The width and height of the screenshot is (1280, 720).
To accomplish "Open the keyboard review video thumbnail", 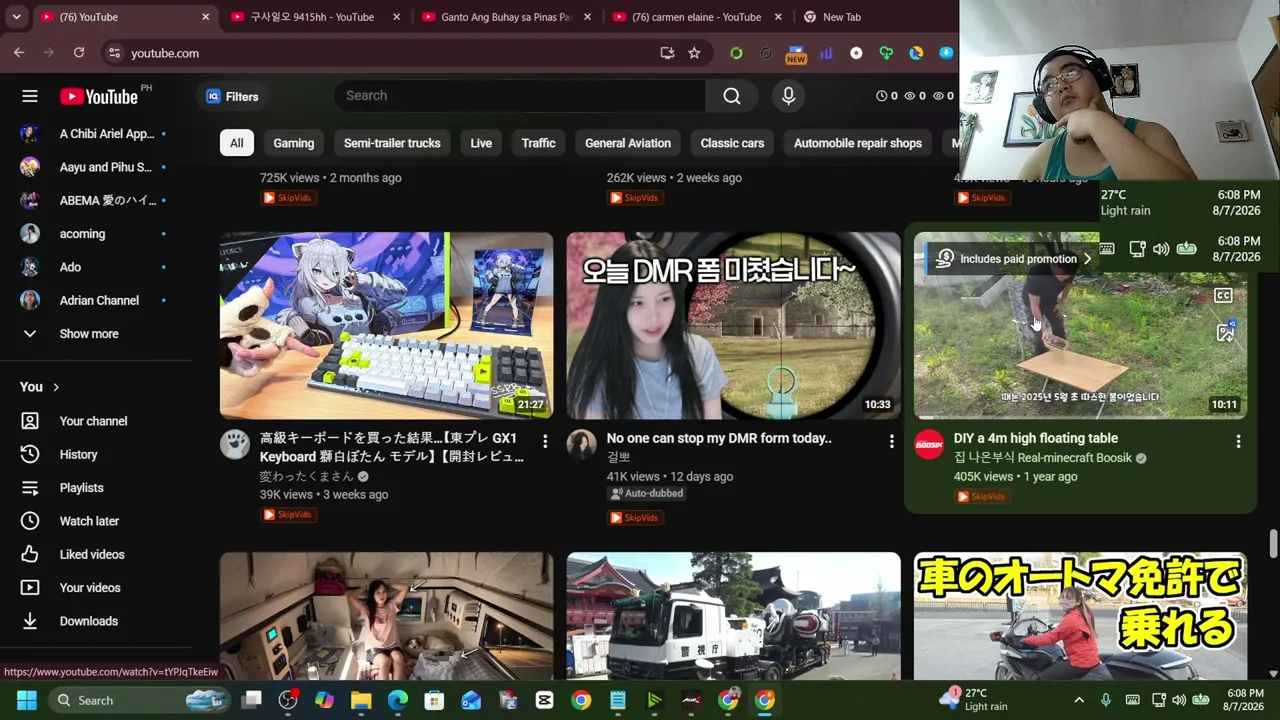I will tap(386, 325).
